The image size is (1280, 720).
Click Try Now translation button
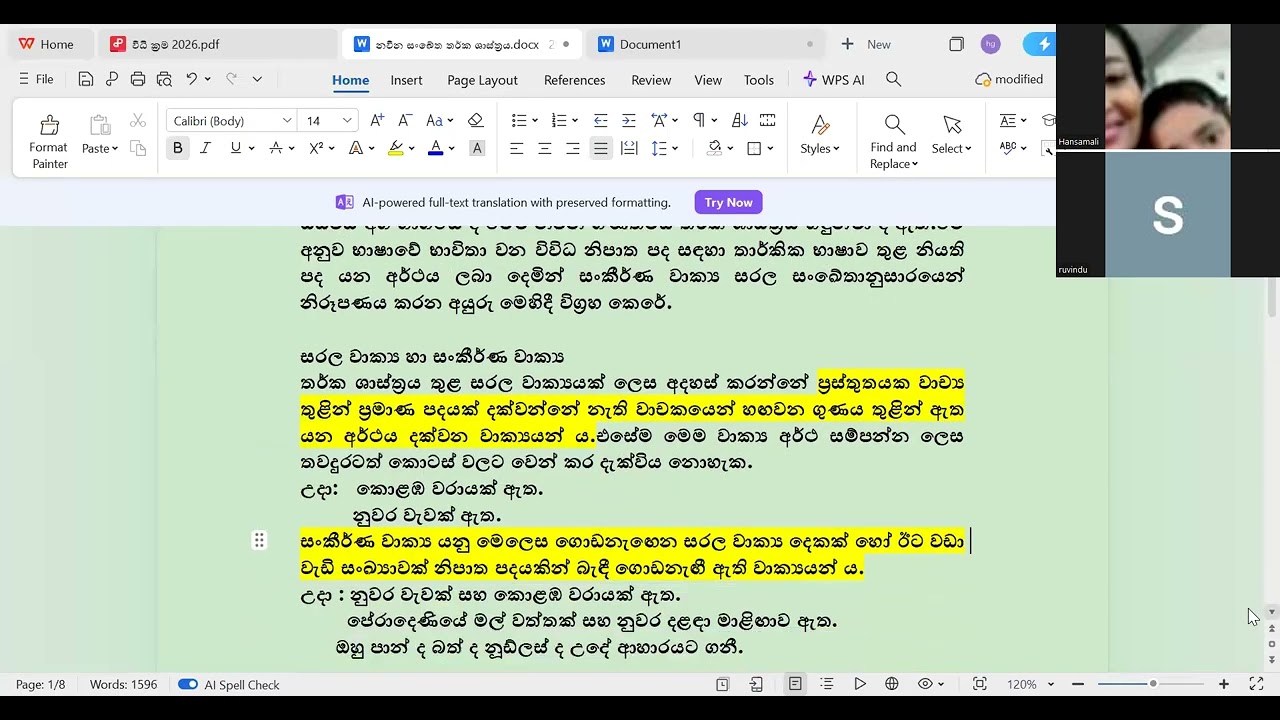[728, 202]
